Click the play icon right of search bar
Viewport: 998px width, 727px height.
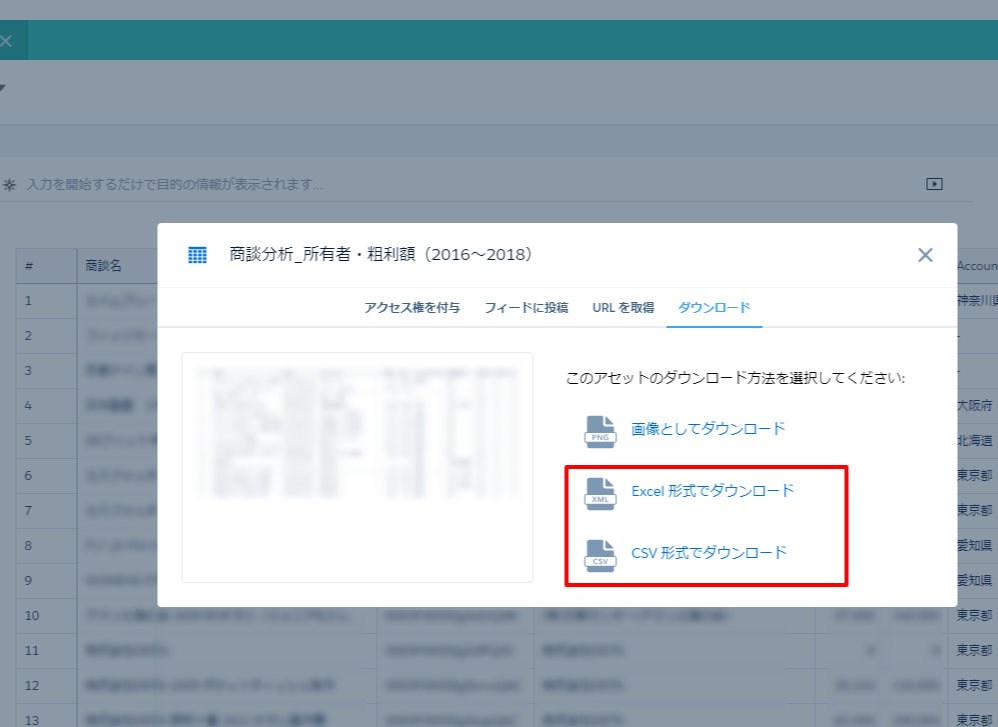coord(934,184)
